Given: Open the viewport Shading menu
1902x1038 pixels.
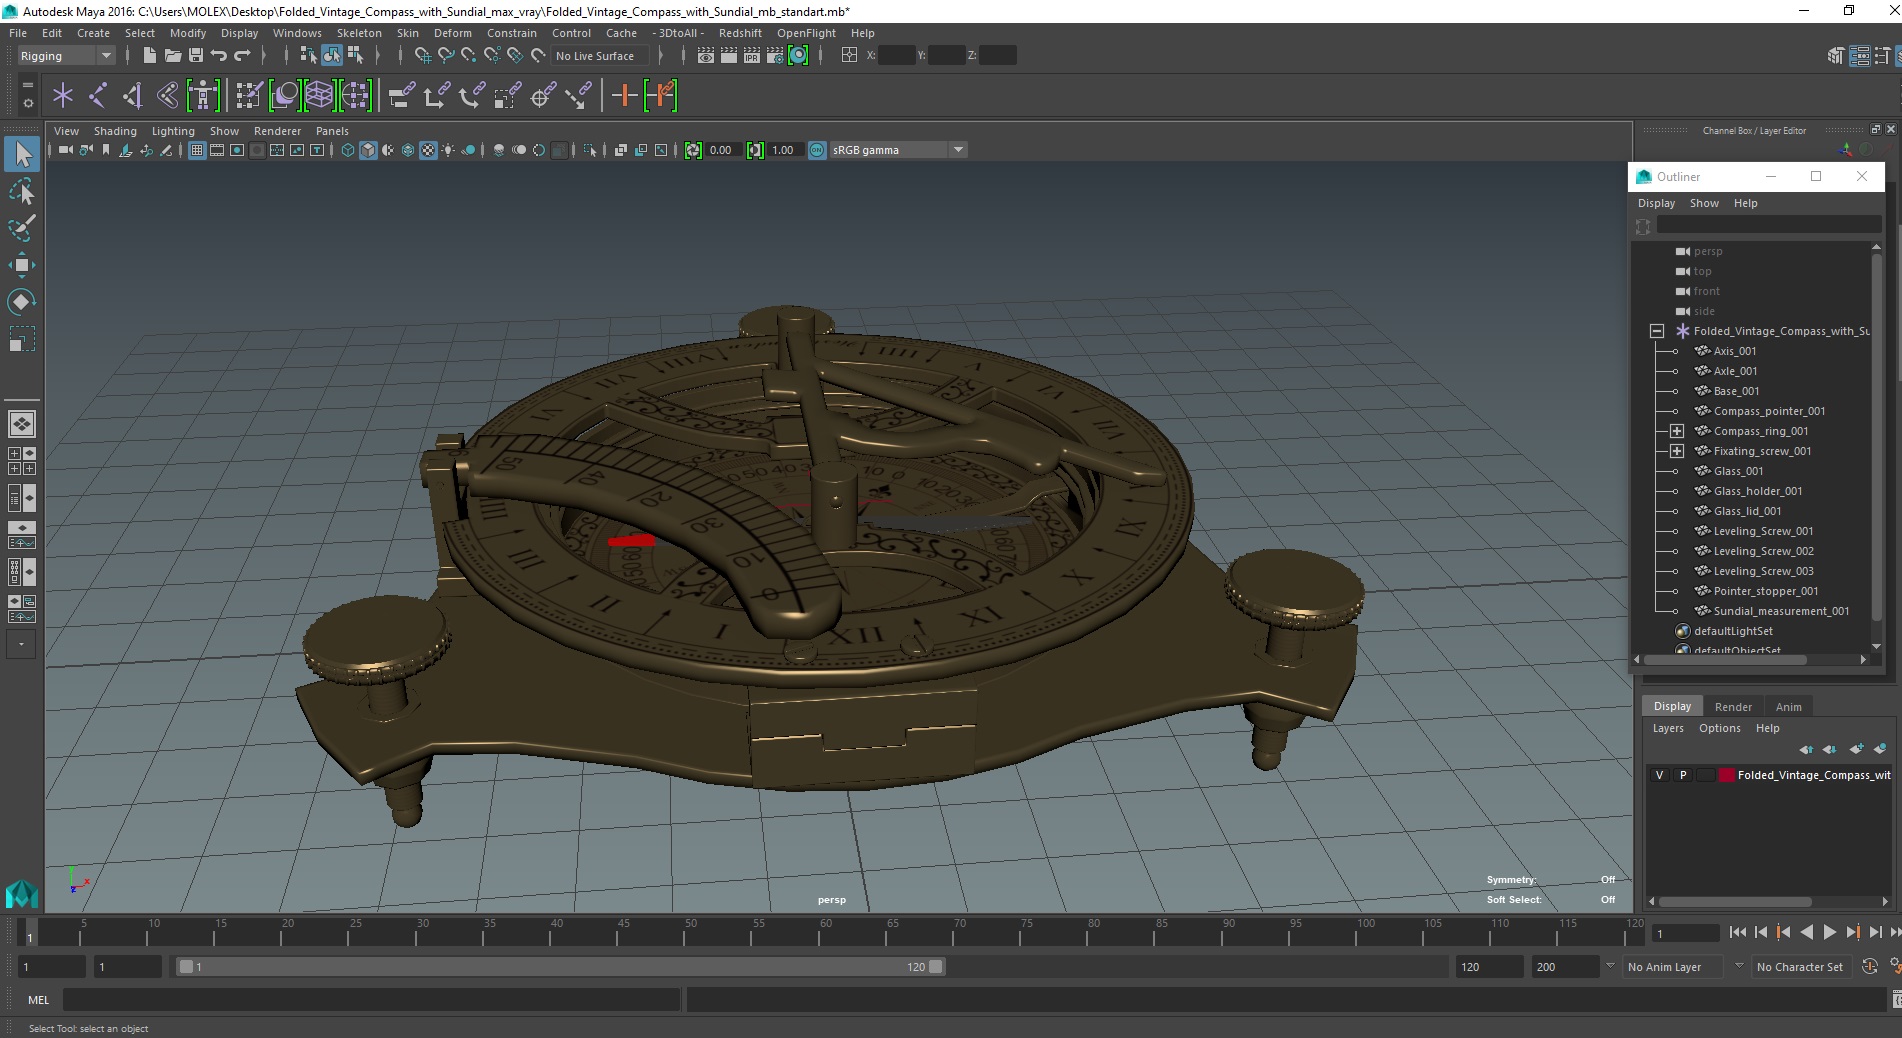Looking at the screenshot, I should click(x=115, y=131).
